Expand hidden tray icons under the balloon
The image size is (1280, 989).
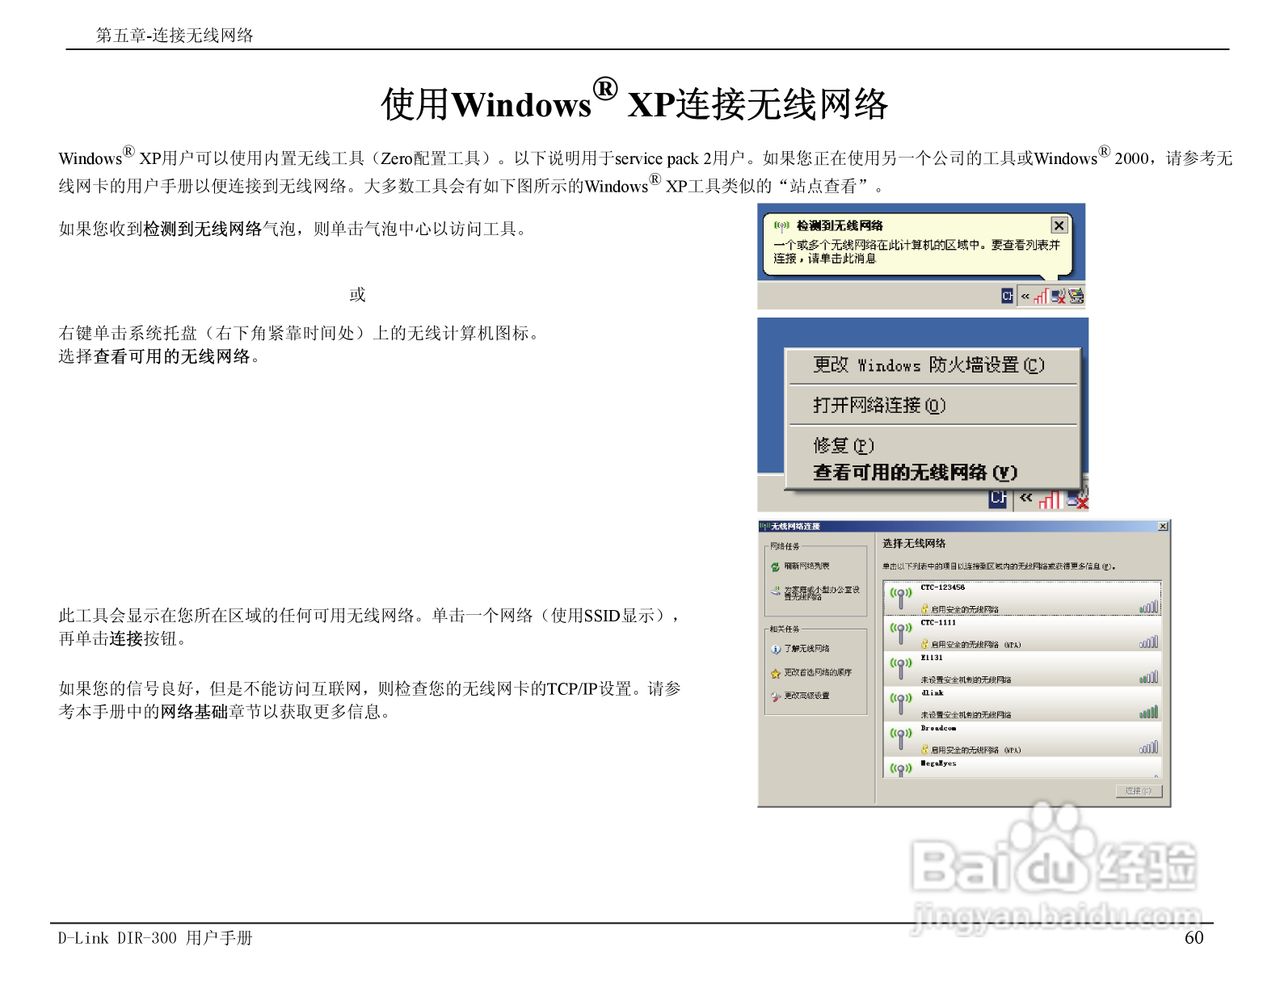pos(1025,296)
